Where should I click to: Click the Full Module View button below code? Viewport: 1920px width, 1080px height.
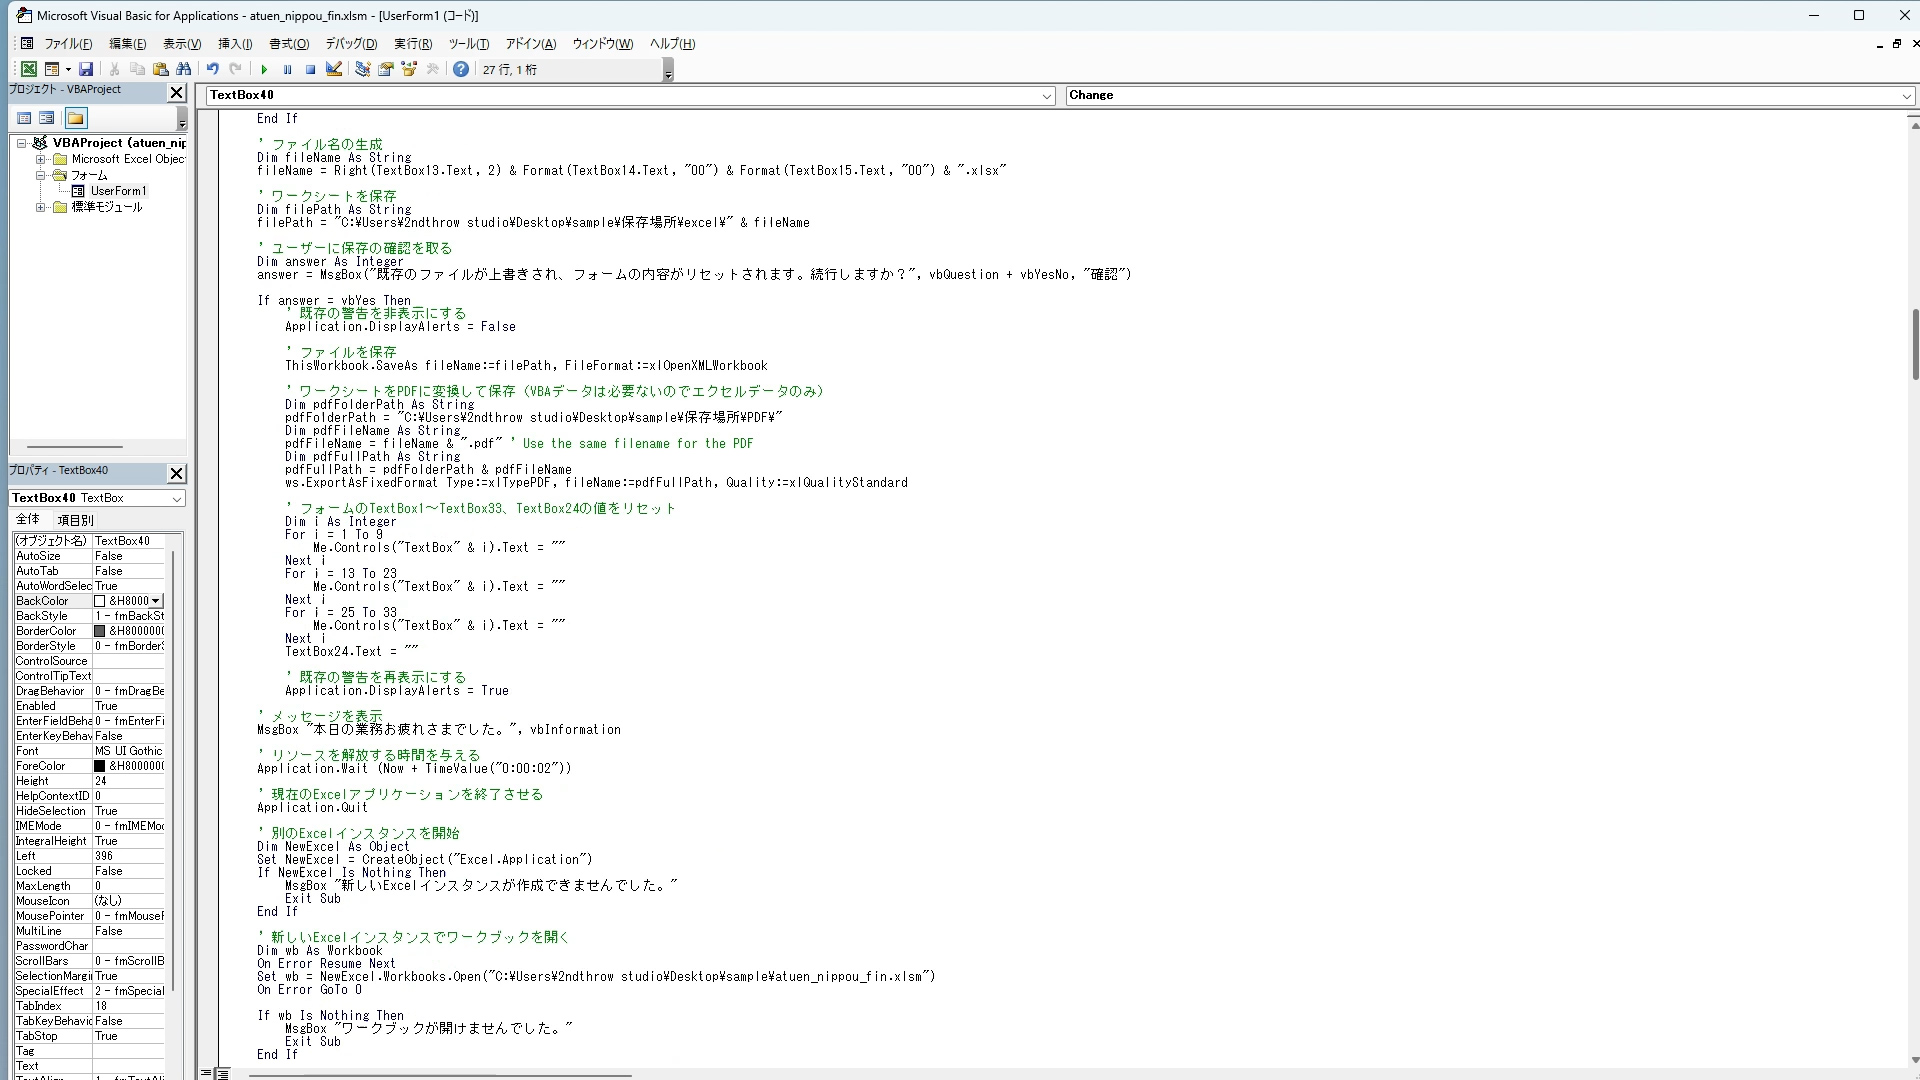pyautogui.click(x=222, y=1073)
